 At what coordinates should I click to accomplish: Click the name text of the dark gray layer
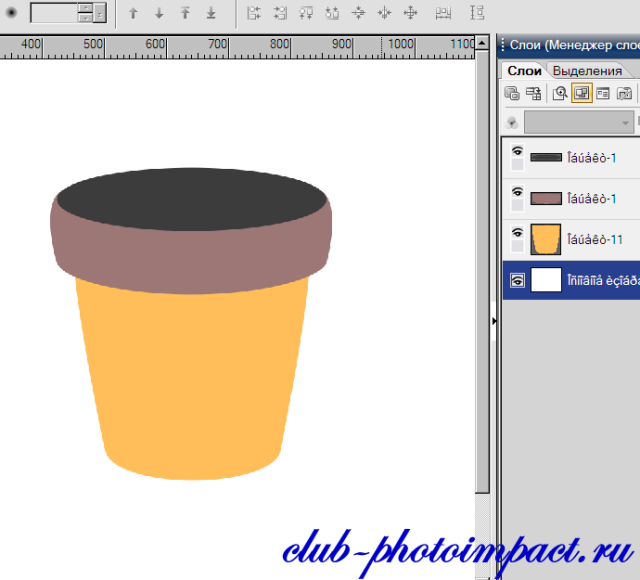tap(591, 158)
